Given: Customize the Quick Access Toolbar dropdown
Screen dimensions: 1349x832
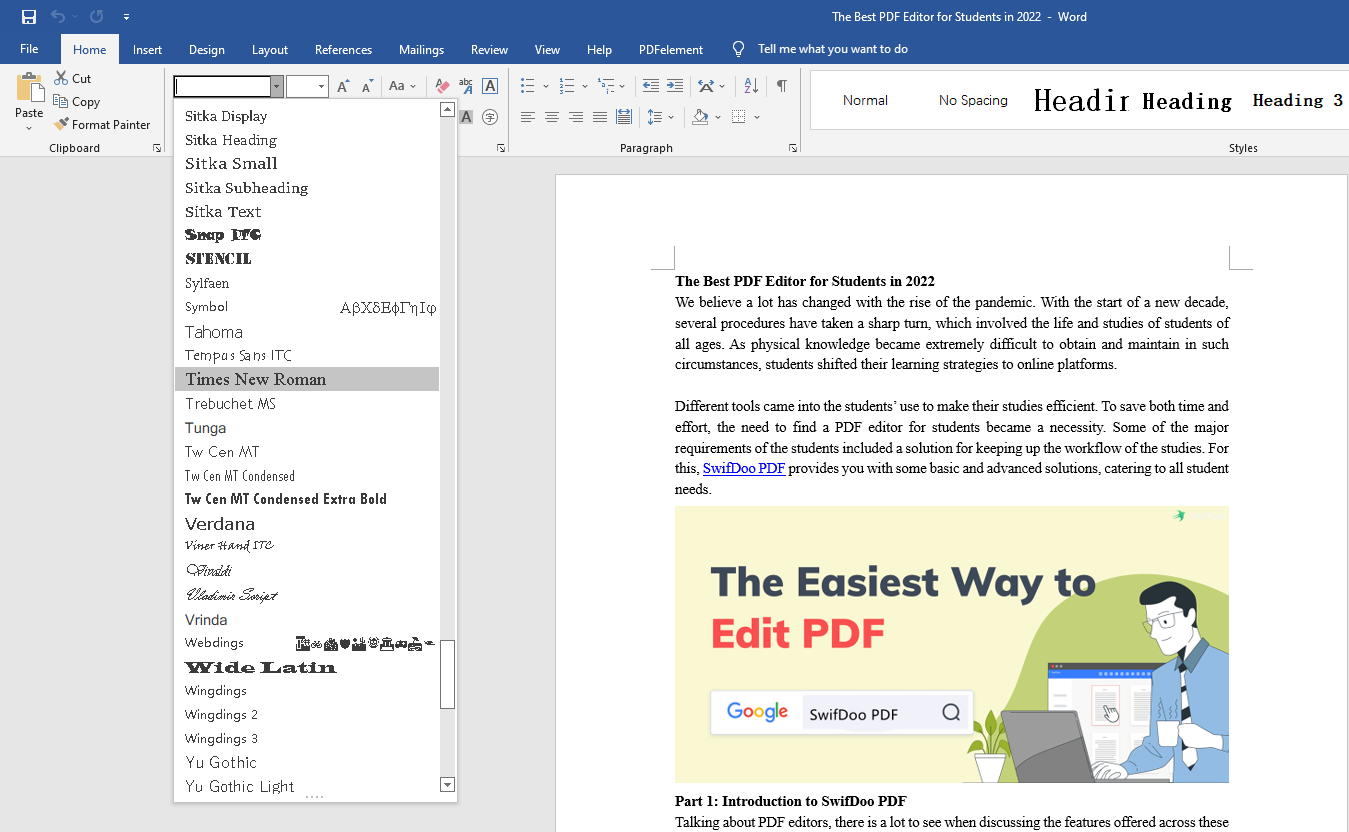Looking at the screenshot, I should click(126, 17).
